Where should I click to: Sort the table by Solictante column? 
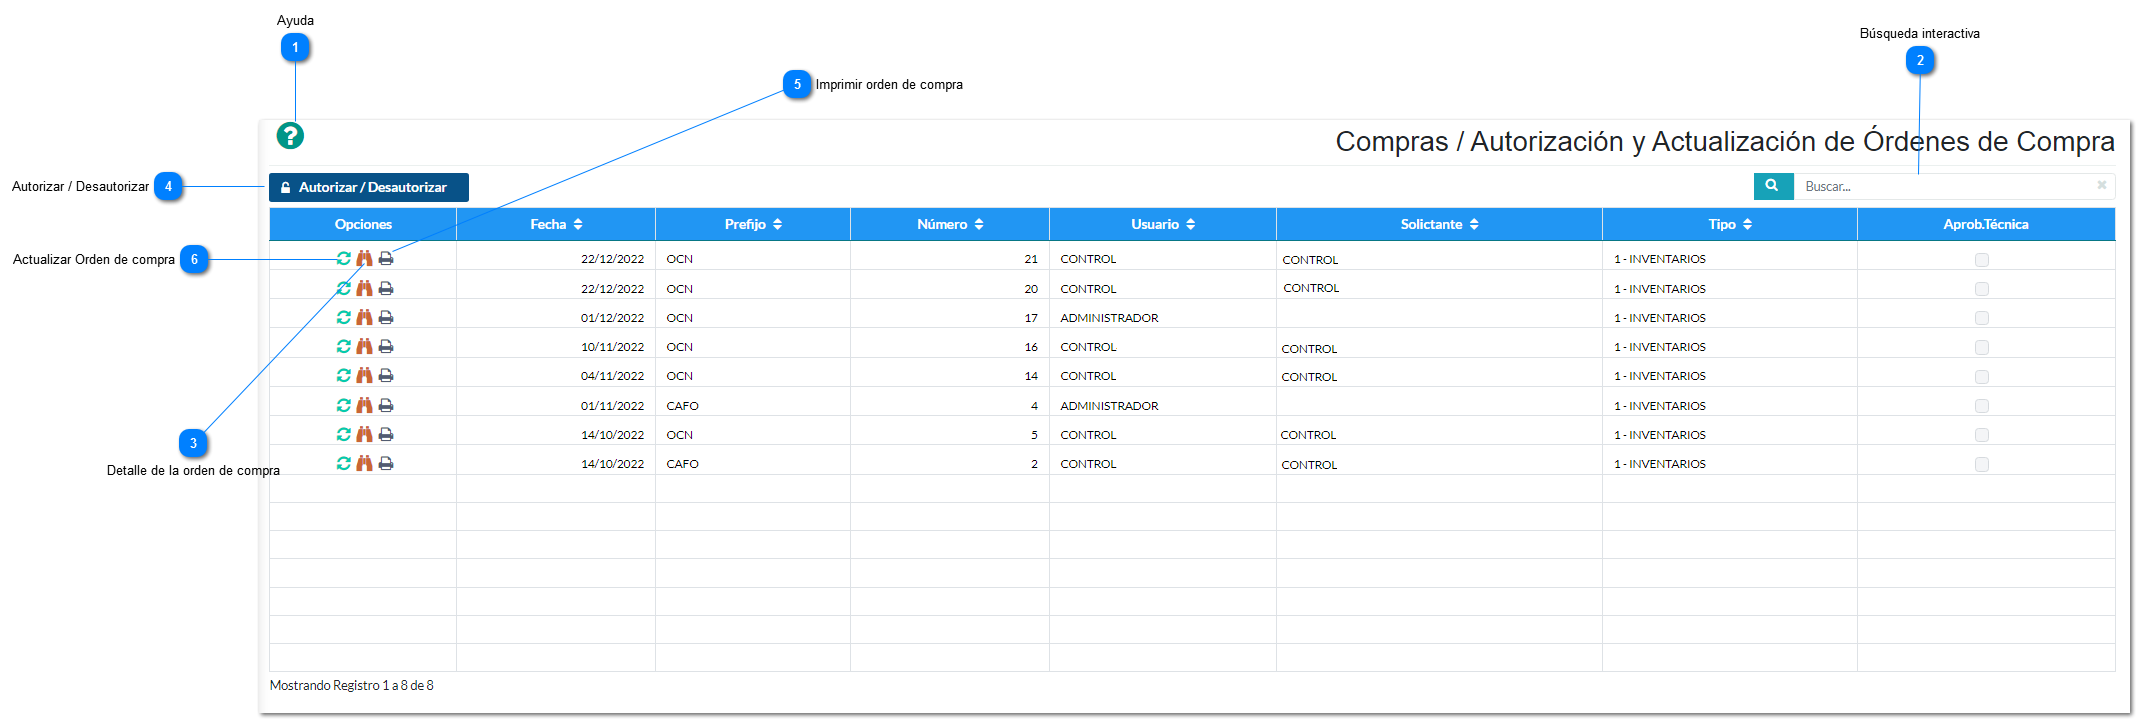(1439, 224)
